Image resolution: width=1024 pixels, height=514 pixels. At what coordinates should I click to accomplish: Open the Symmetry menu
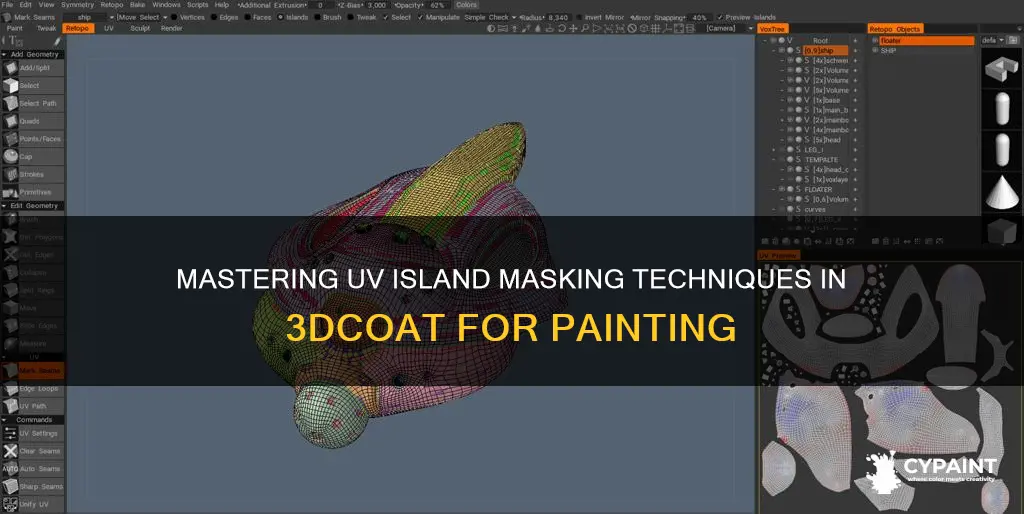(77, 5)
